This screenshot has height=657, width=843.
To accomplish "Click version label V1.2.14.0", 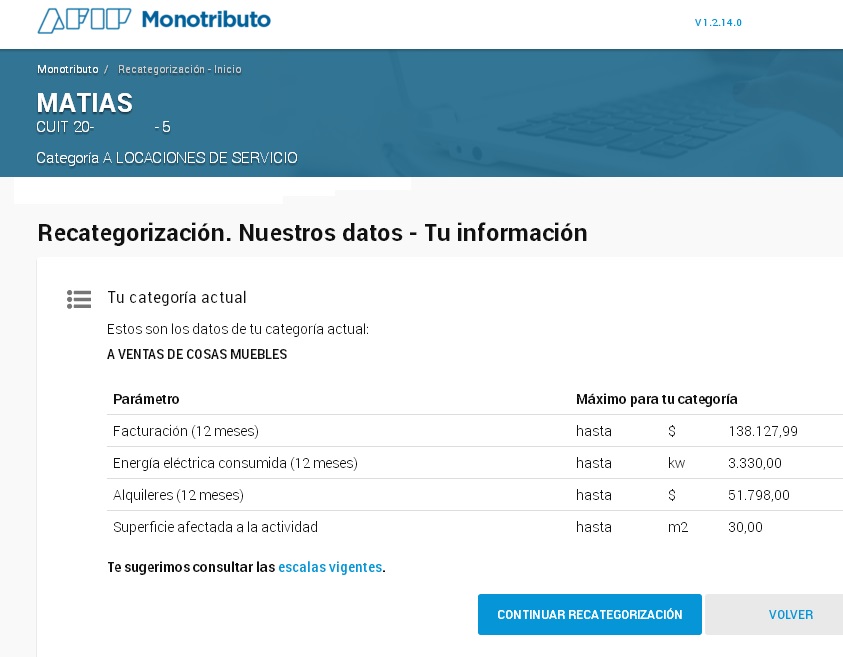I will click(x=718, y=23).
